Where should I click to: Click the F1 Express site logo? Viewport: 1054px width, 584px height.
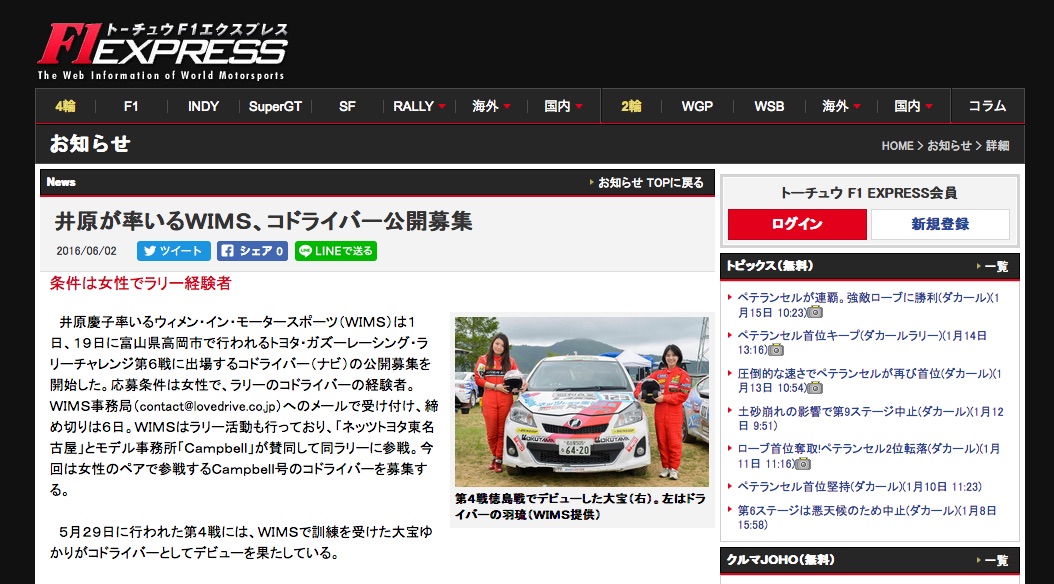[163, 52]
